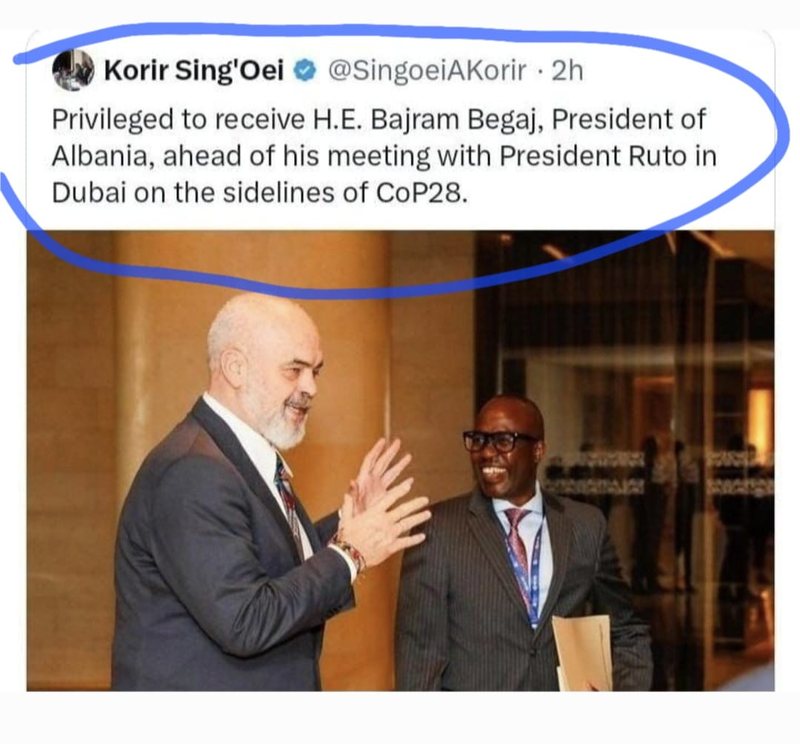Screen dimensions: 800x744
Task: Click the manila envelope in photo
Action: (x=583, y=653)
